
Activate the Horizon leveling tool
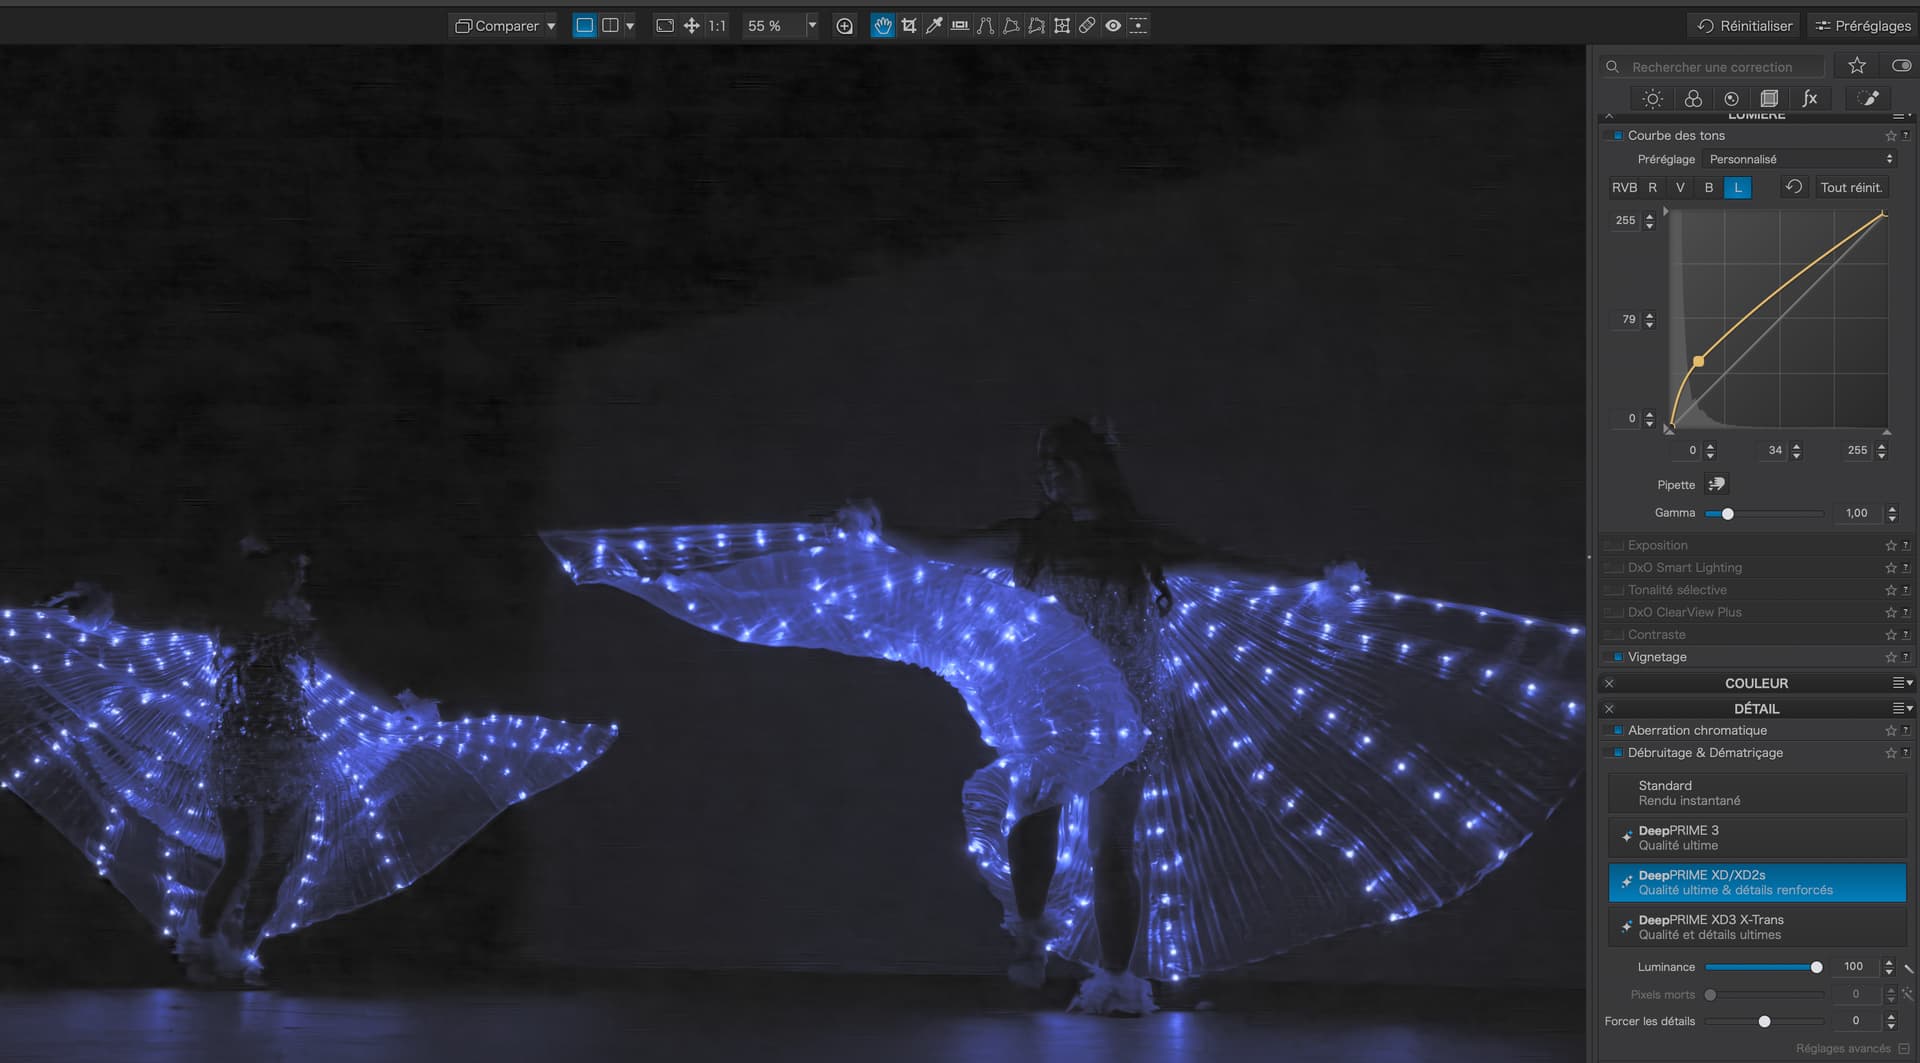(960, 26)
